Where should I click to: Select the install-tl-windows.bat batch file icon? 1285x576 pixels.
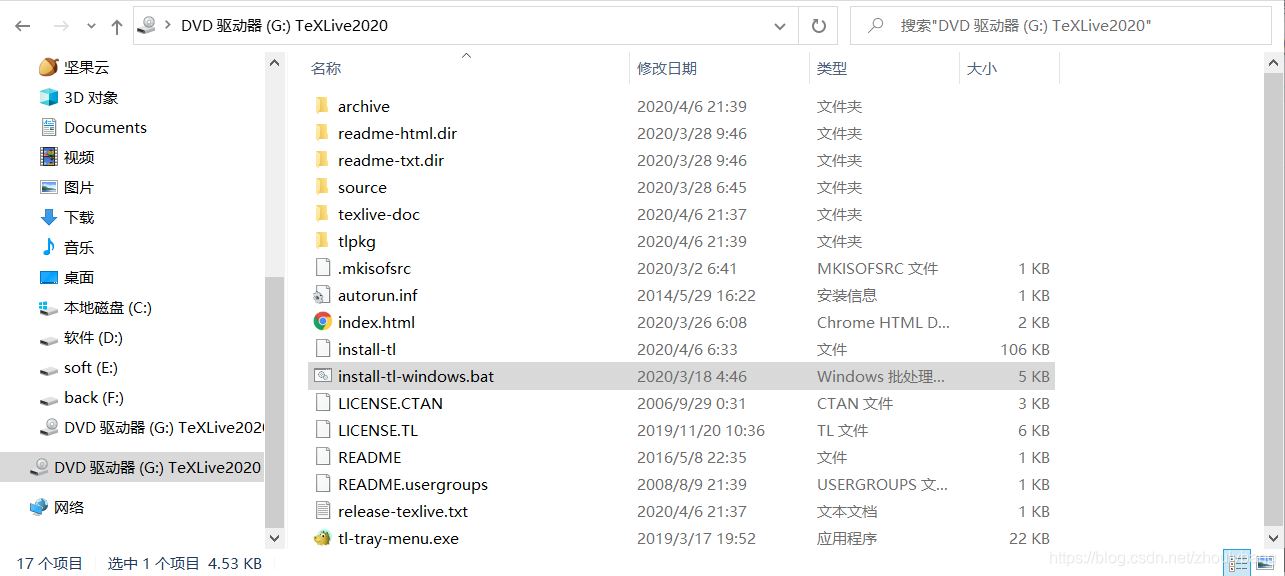(x=322, y=376)
